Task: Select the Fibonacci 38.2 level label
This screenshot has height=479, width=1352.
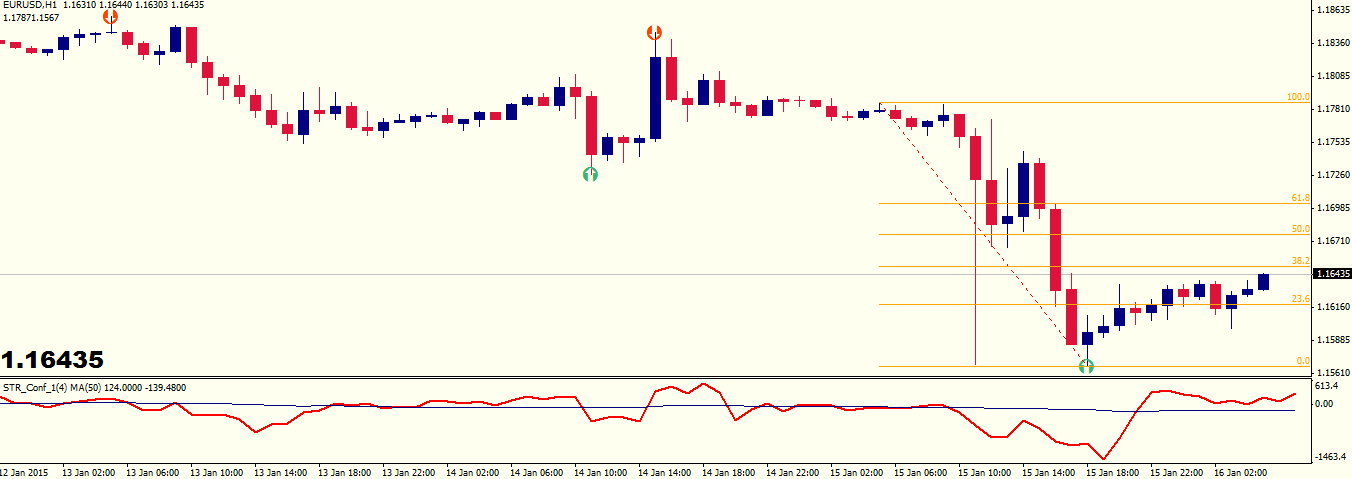Action: 1300,260
